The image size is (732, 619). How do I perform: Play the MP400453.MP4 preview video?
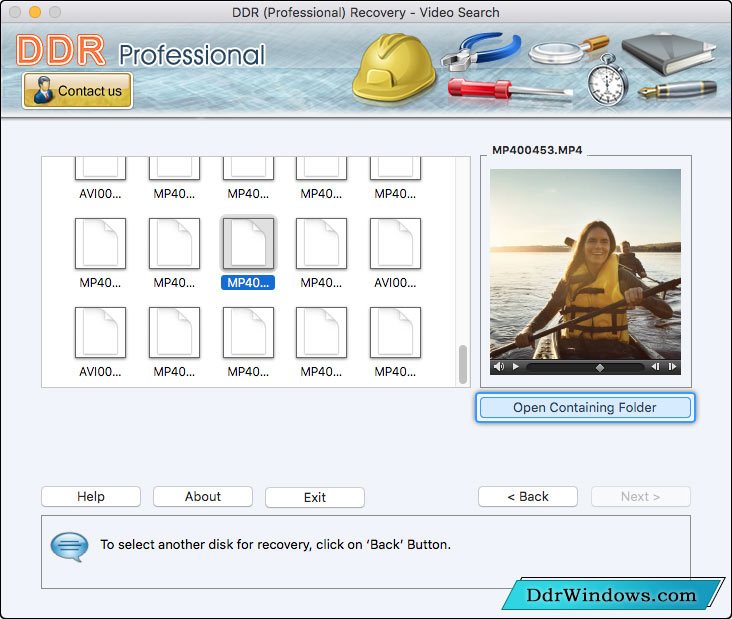[515, 366]
